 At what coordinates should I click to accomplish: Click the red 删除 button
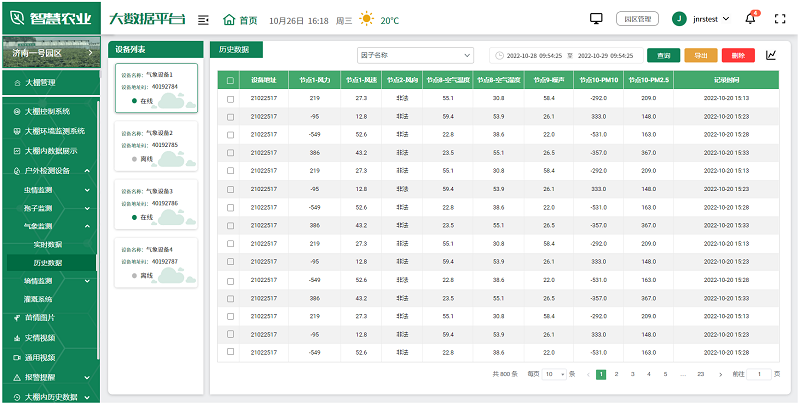(738, 56)
